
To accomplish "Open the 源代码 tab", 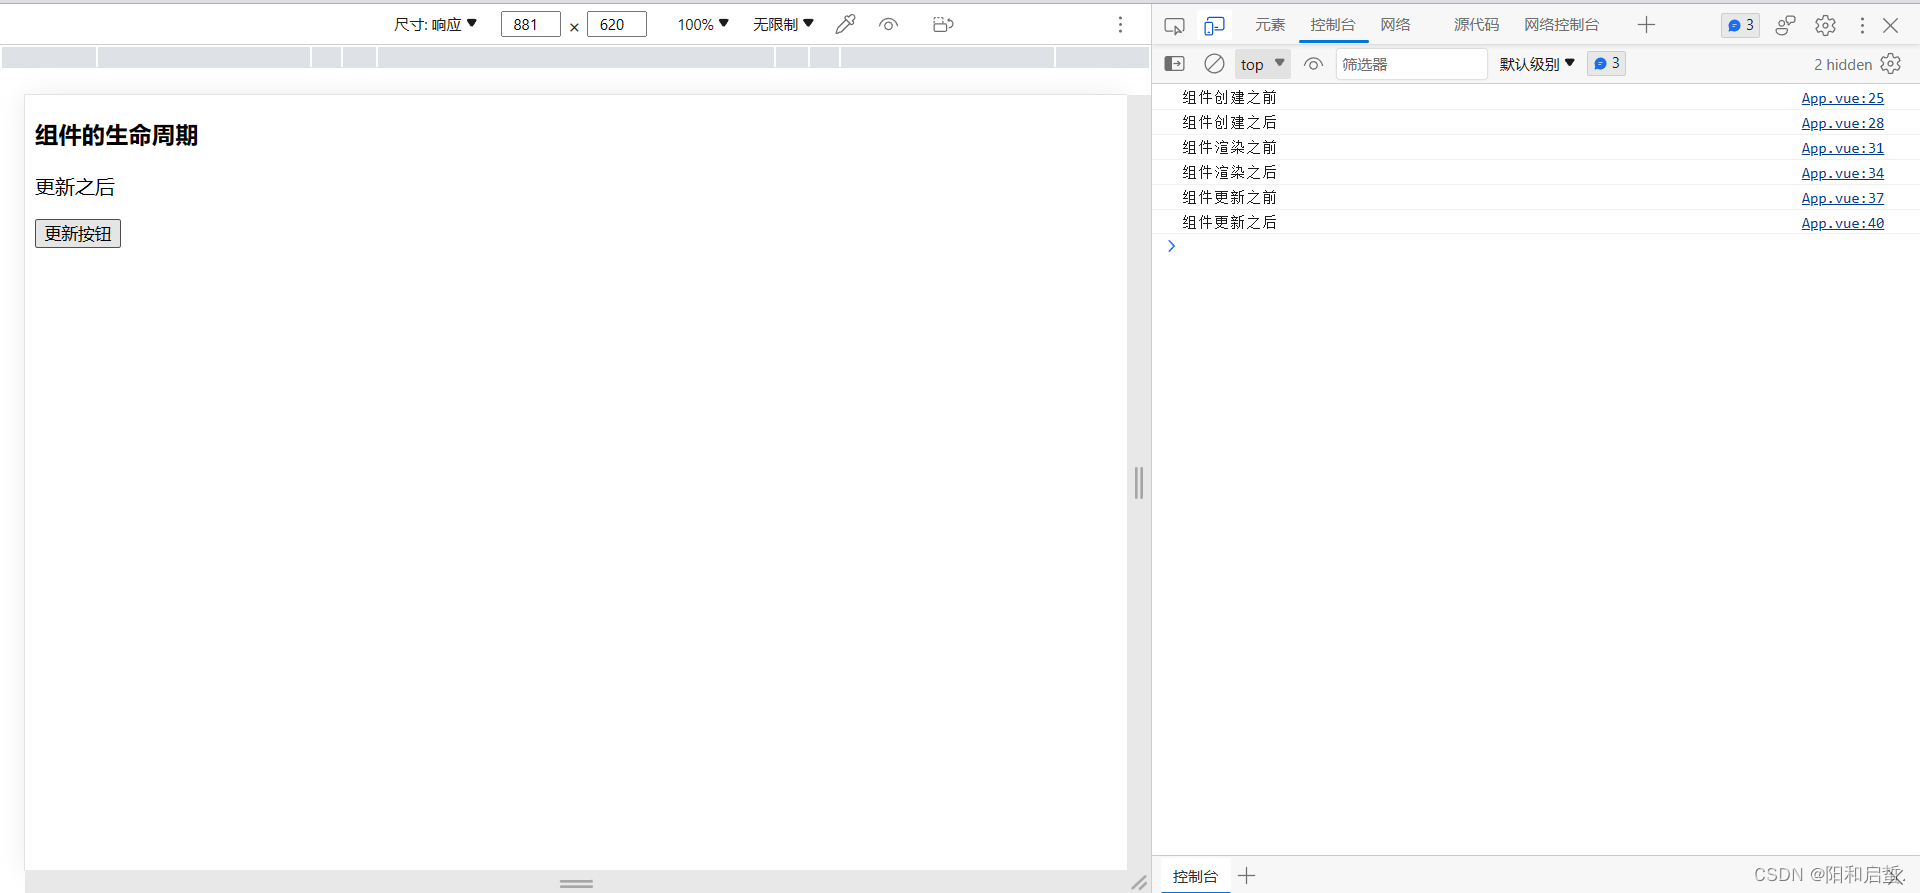I will [1476, 25].
